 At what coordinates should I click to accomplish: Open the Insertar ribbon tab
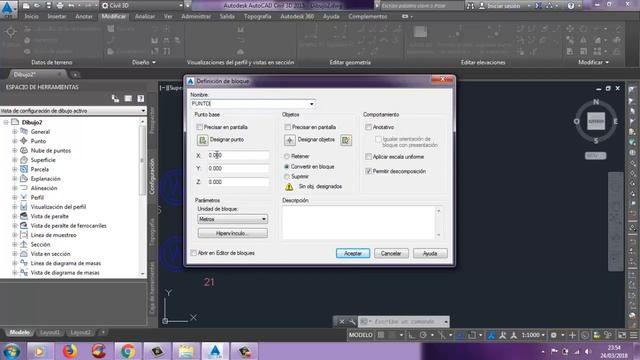(57, 16)
